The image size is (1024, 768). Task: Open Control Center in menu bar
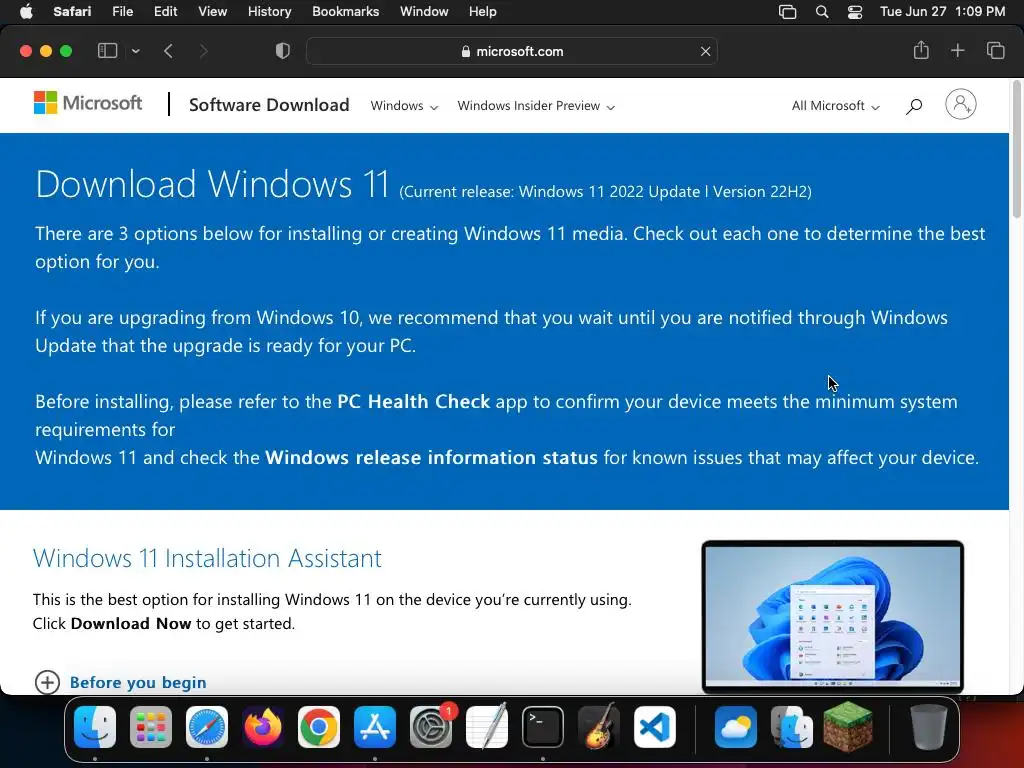855,12
